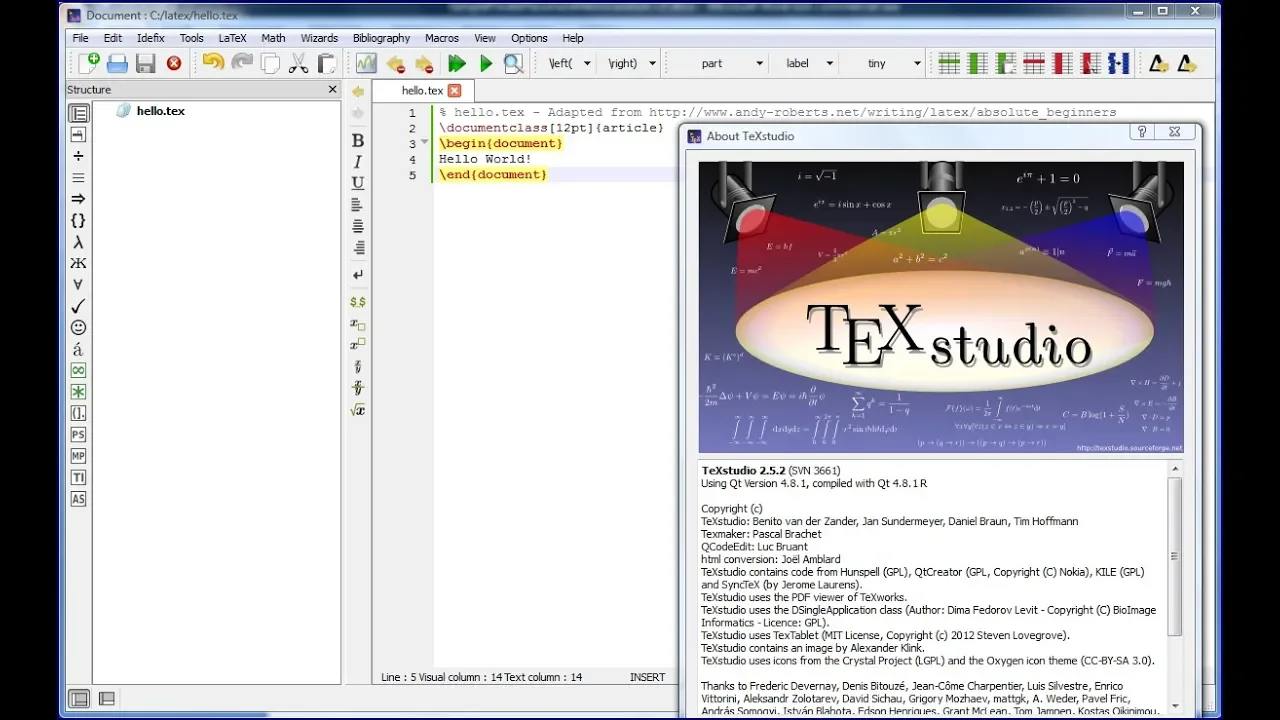The height and width of the screenshot is (720, 1280).
Task: Click the Open file folder icon
Action: click(118, 63)
